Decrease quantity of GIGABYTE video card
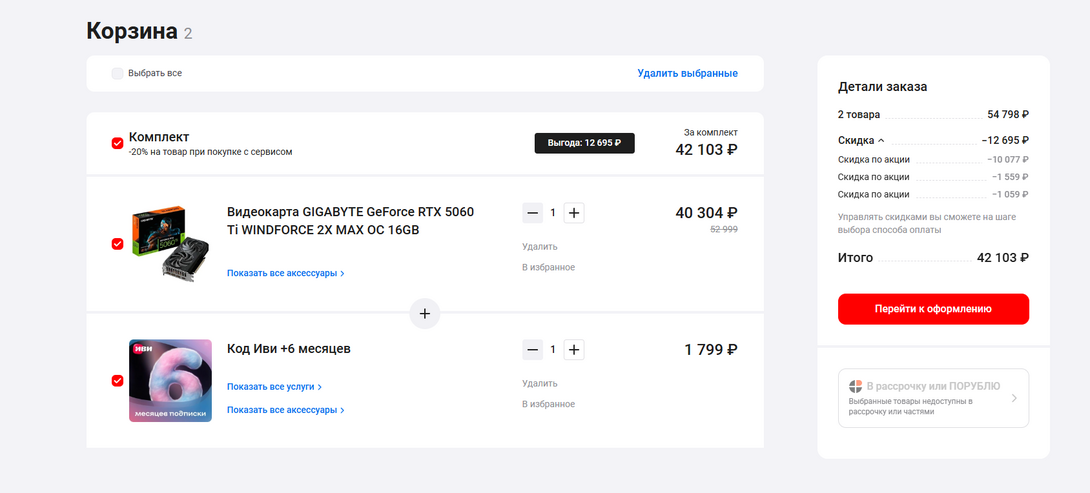 (533, 213)
